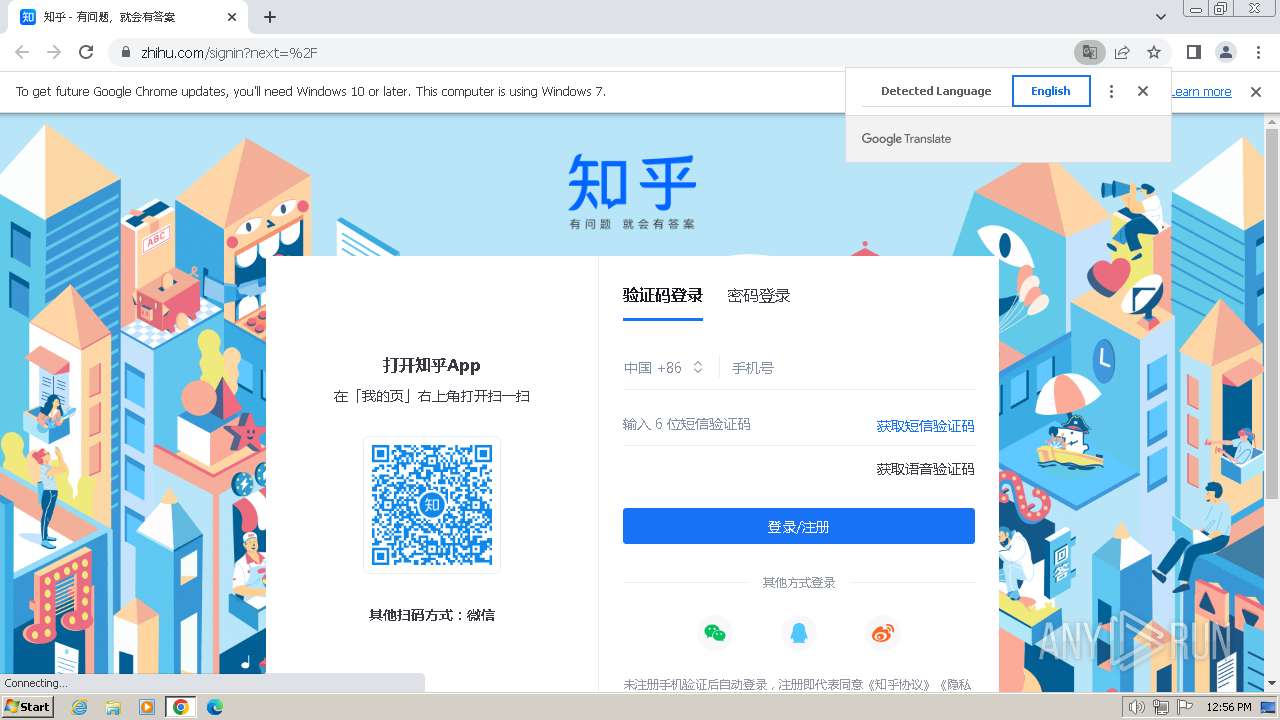1280x720 pixels.
Task: Toggle the browser side panel icon
Action: 1193,52
